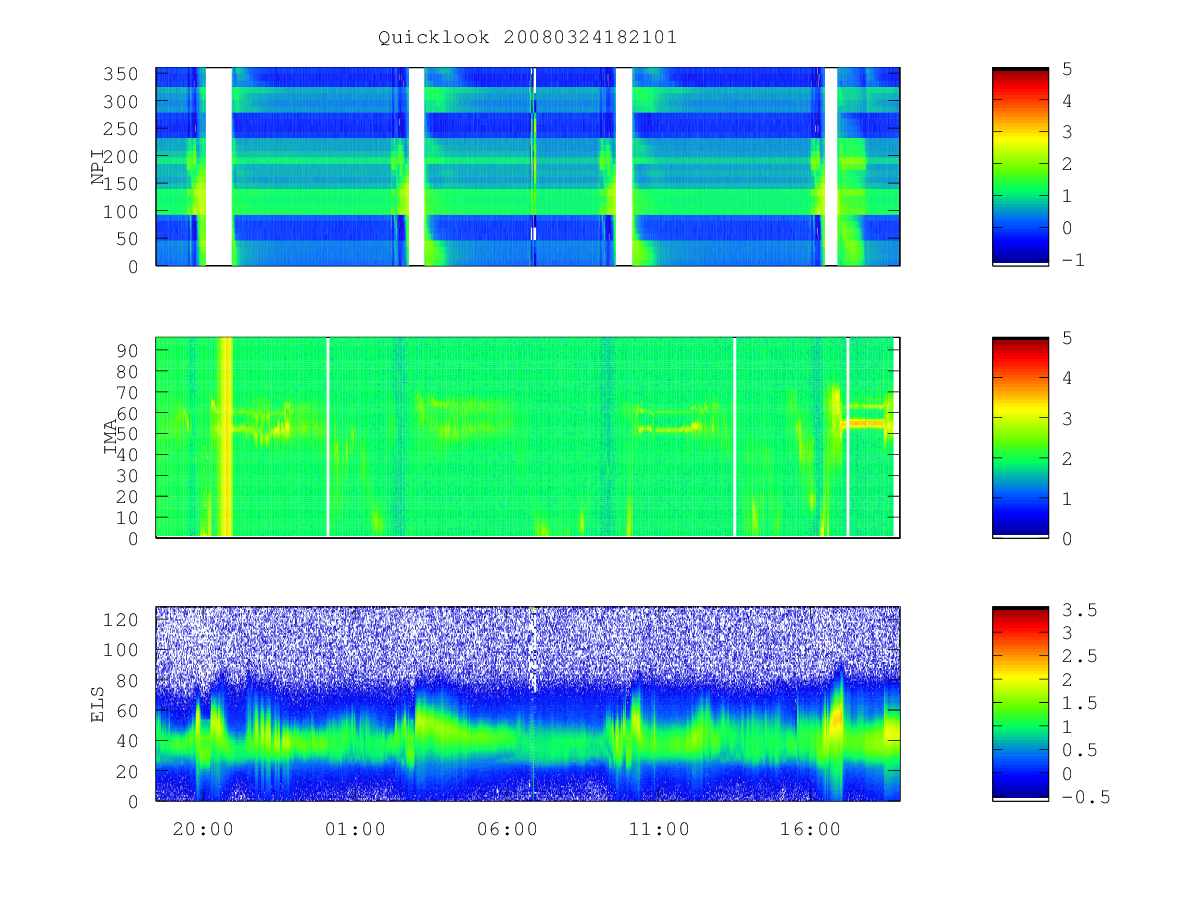
Task: Click the 20:00 time tick label
Action: click(203, 829)
